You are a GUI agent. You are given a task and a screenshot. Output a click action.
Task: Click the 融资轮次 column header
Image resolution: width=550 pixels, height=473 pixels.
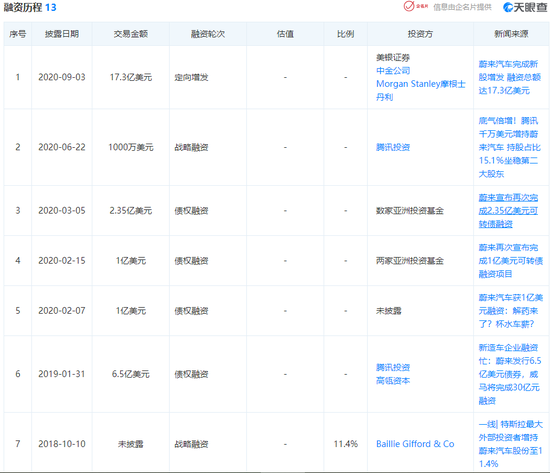208,34
